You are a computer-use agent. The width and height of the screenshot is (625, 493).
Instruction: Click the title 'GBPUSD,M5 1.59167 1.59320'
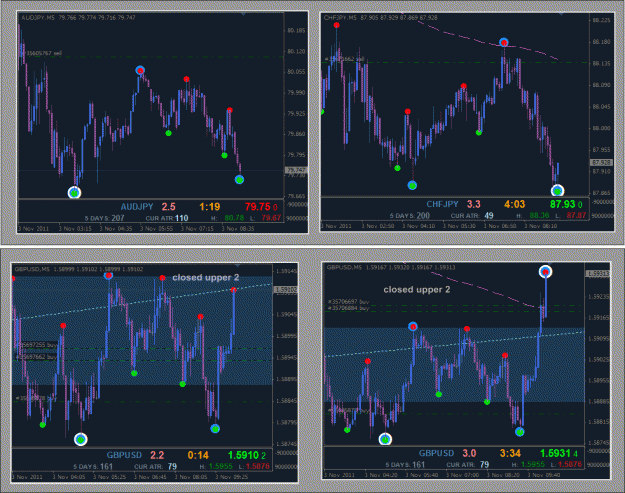pyautogui.click(x=391, y=267)
